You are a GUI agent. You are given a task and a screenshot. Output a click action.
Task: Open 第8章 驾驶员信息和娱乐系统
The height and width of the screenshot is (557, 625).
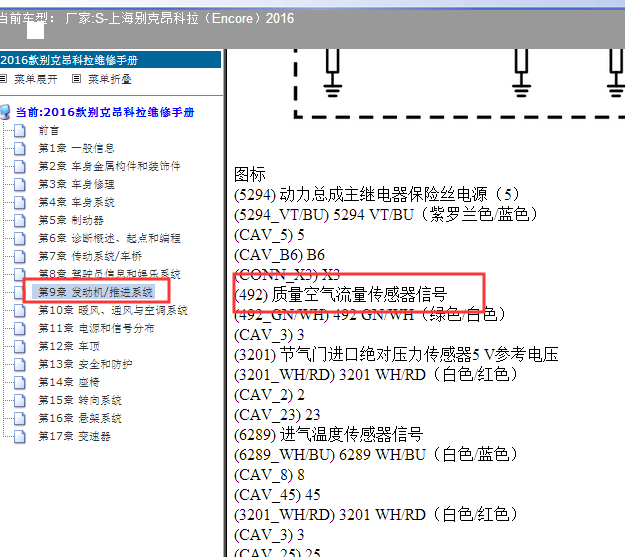pyautogui.click(x=109, y=274)
